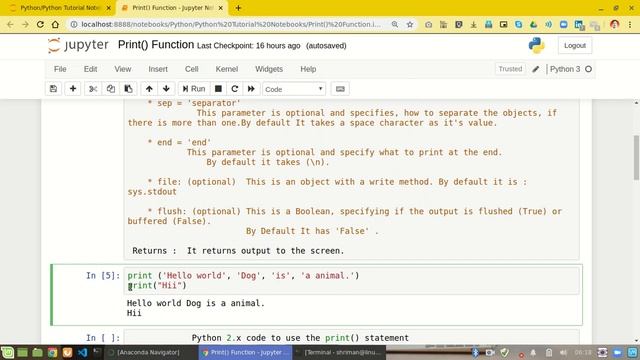Open the Edit menu
The height and width of the screenshot is (360, 640).
tap(90, 69)
